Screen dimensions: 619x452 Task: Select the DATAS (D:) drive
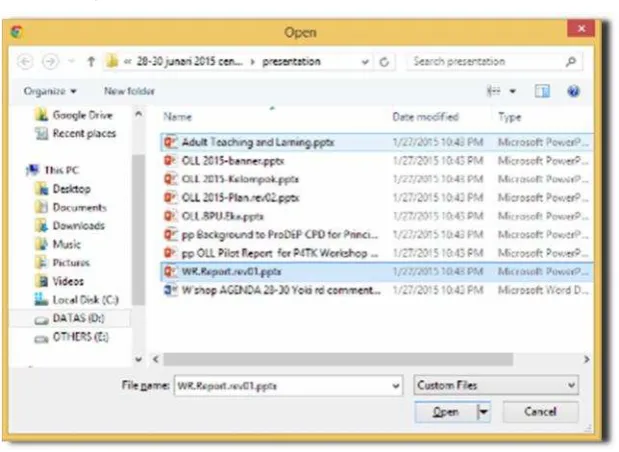click(x=69, y=319)
